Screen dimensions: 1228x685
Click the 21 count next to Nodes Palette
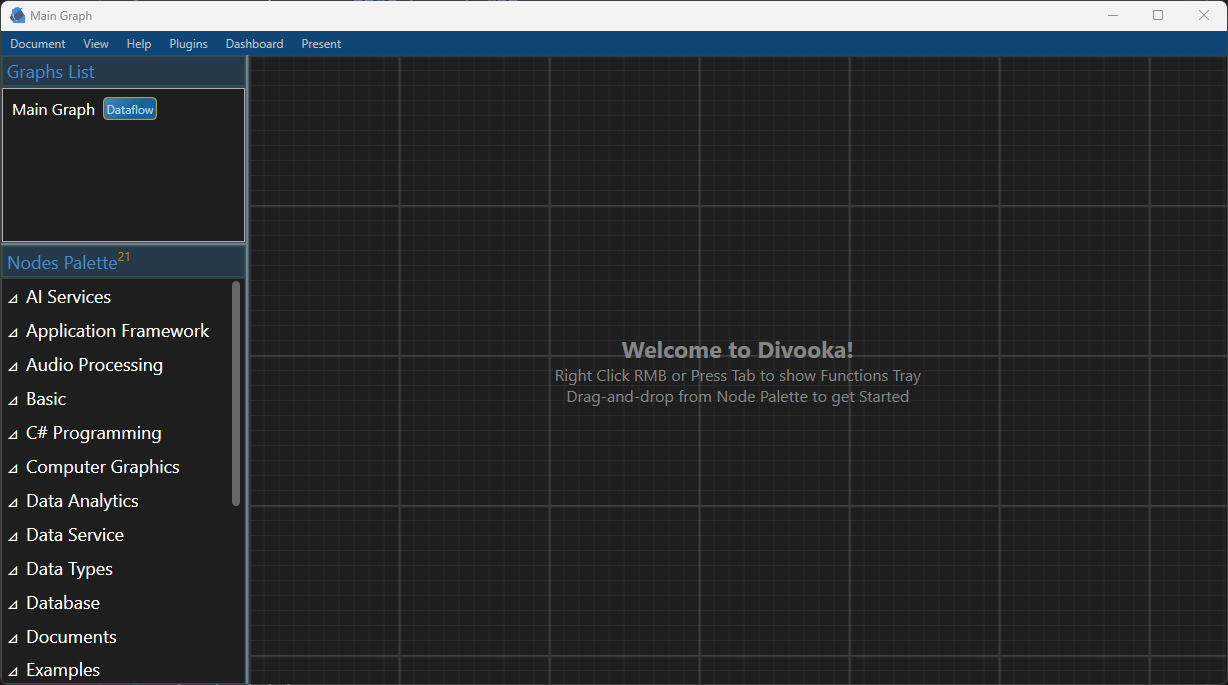[x=124, y=257]
